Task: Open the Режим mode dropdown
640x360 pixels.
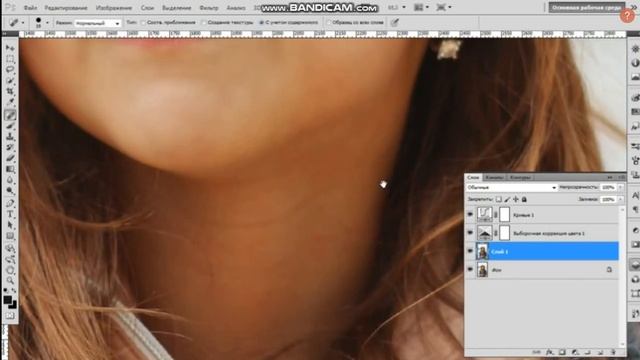Action: click(x=98, y=23)
